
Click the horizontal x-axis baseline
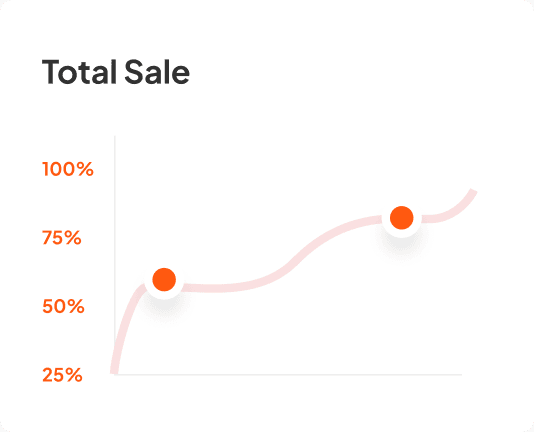(x=288, y=375)
